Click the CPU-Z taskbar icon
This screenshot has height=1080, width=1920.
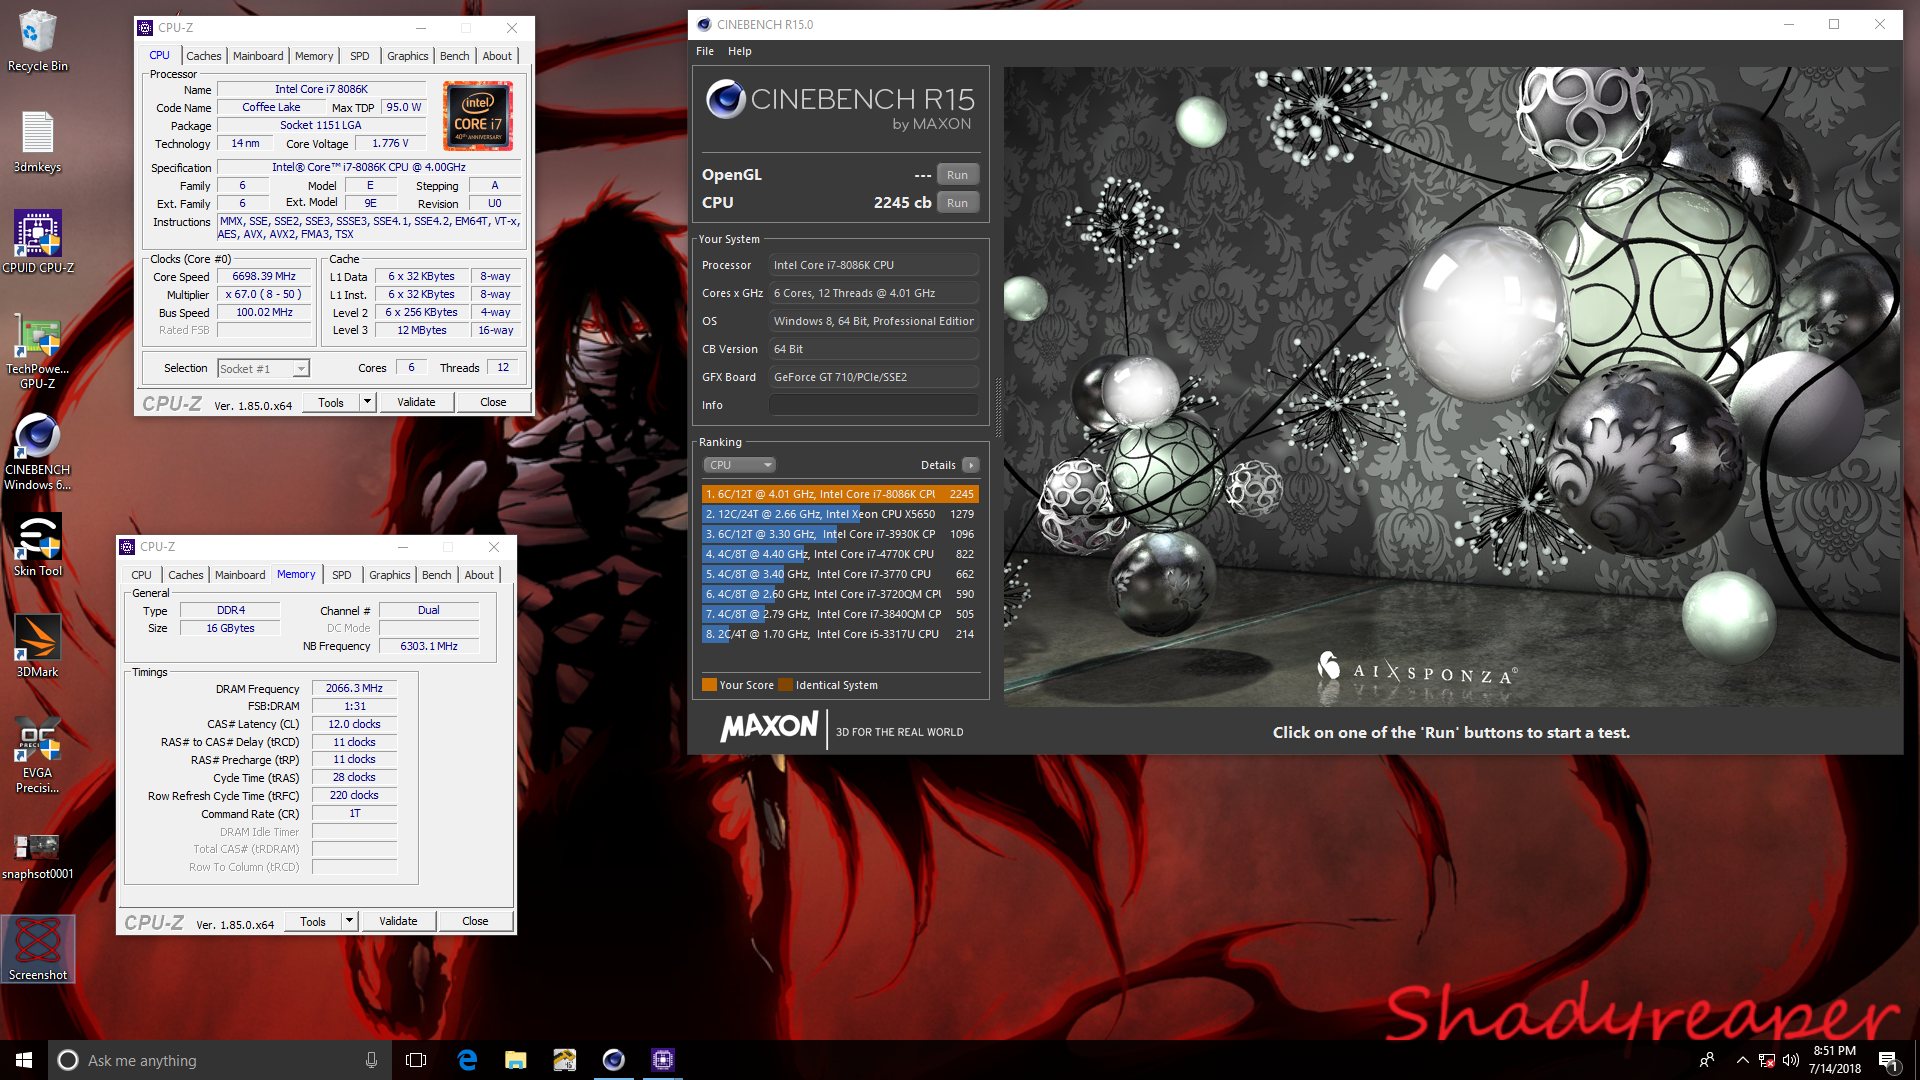663,1060
